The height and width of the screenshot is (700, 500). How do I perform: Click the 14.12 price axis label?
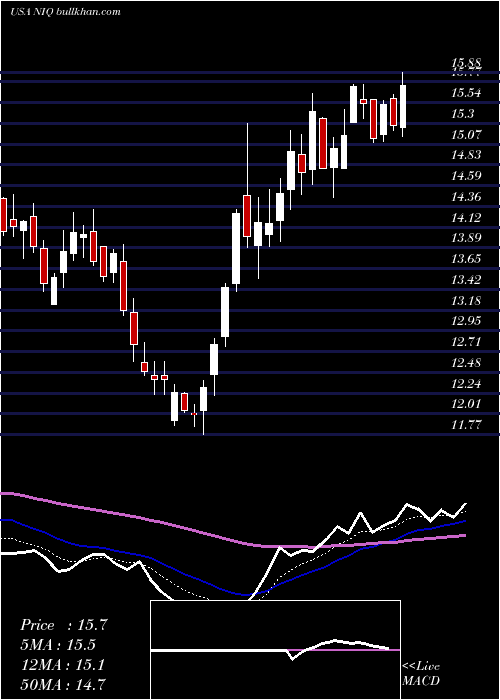466,217
